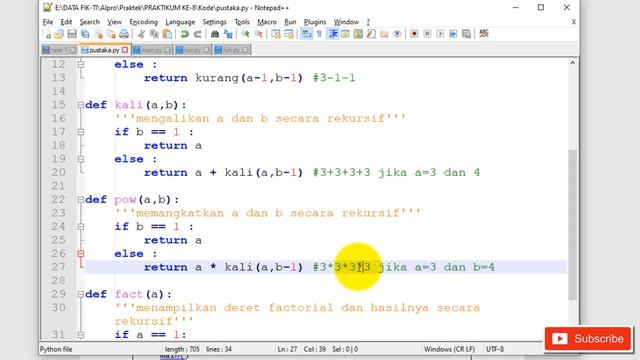Run macro multiple times icon
The height and width of the screenshot is (360, 640).
(x=453, y=34)
